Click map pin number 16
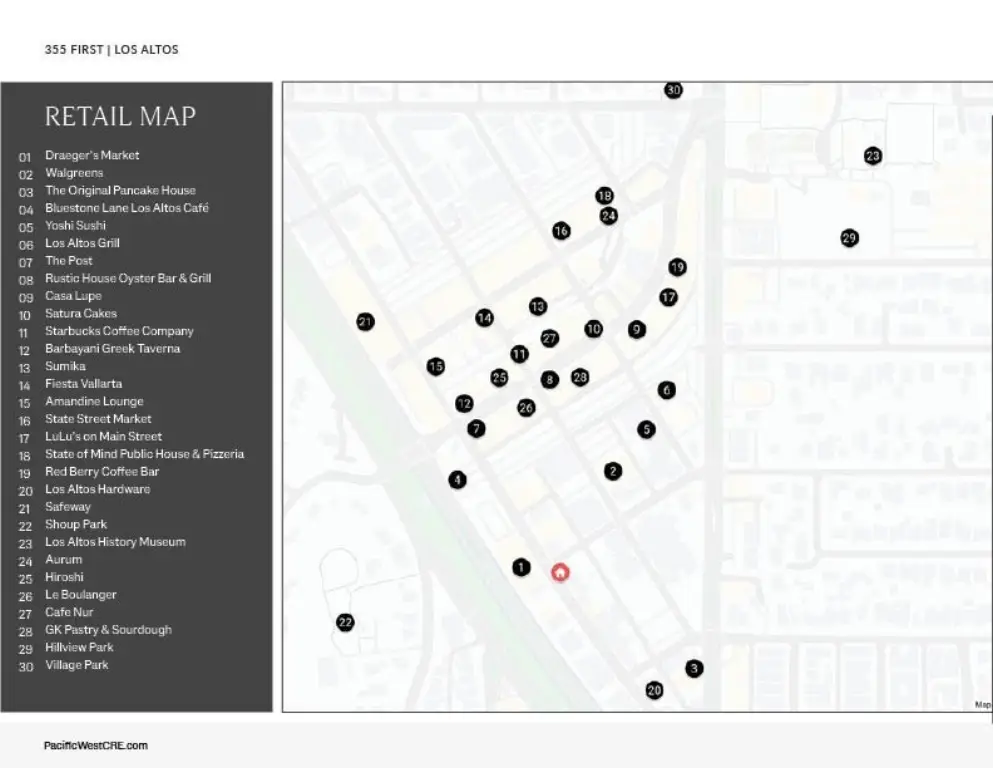This screenshot has width=993, height=768. point(561,231)
